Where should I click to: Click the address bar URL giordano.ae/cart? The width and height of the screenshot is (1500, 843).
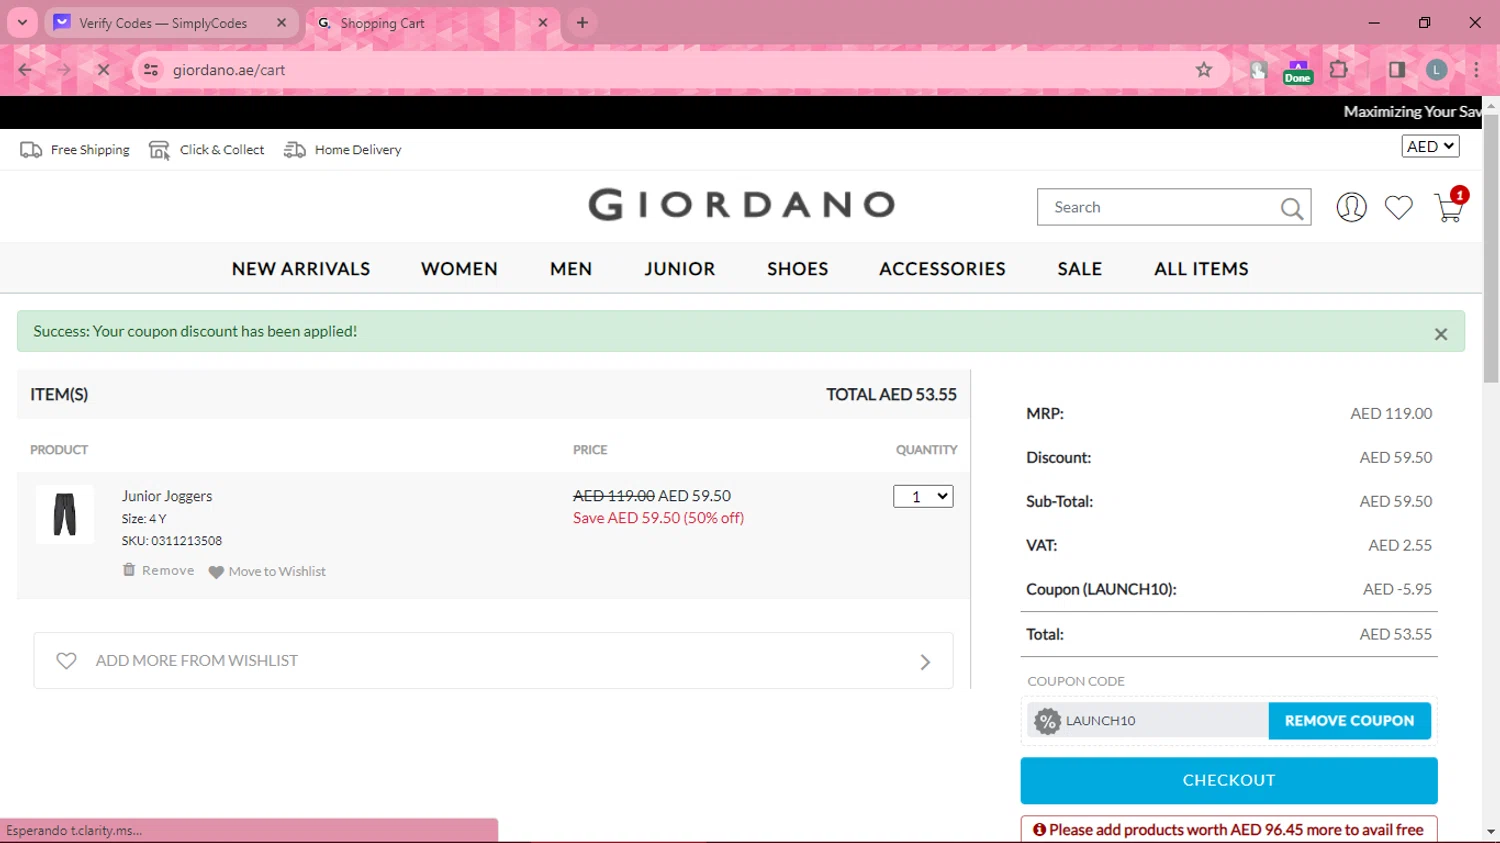229,70
